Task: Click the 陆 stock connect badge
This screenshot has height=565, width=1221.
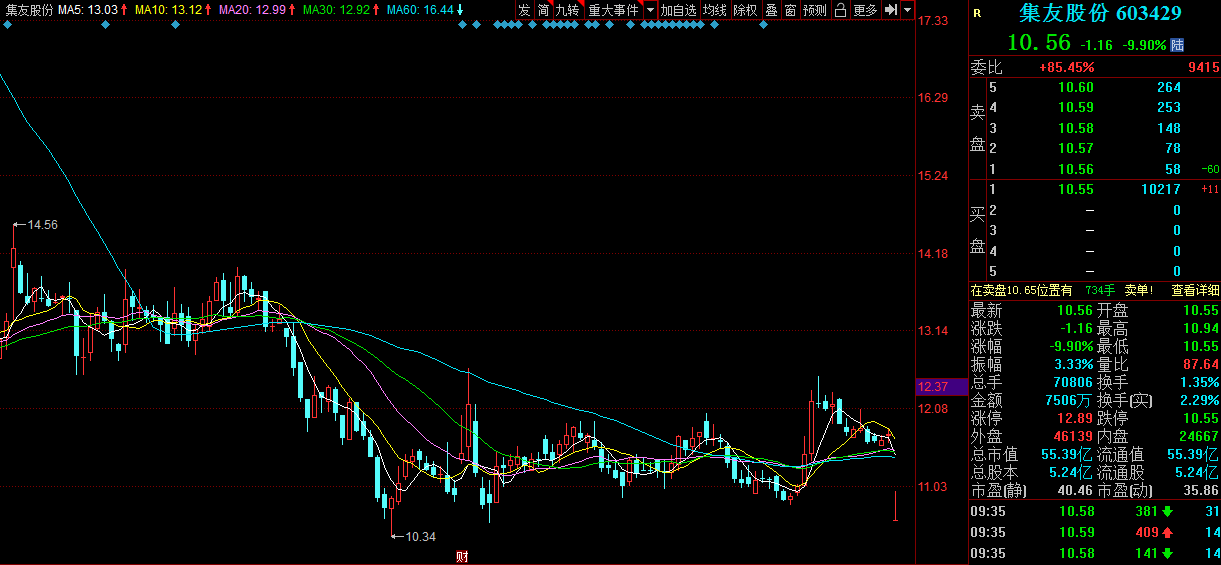Action: click(x=1178, y=44)
